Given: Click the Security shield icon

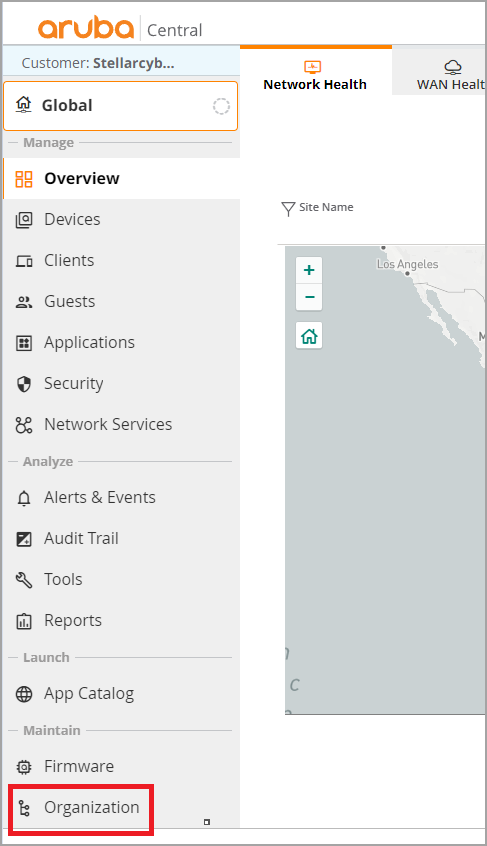Looking at the screenshot, I should tap(24, 384).
